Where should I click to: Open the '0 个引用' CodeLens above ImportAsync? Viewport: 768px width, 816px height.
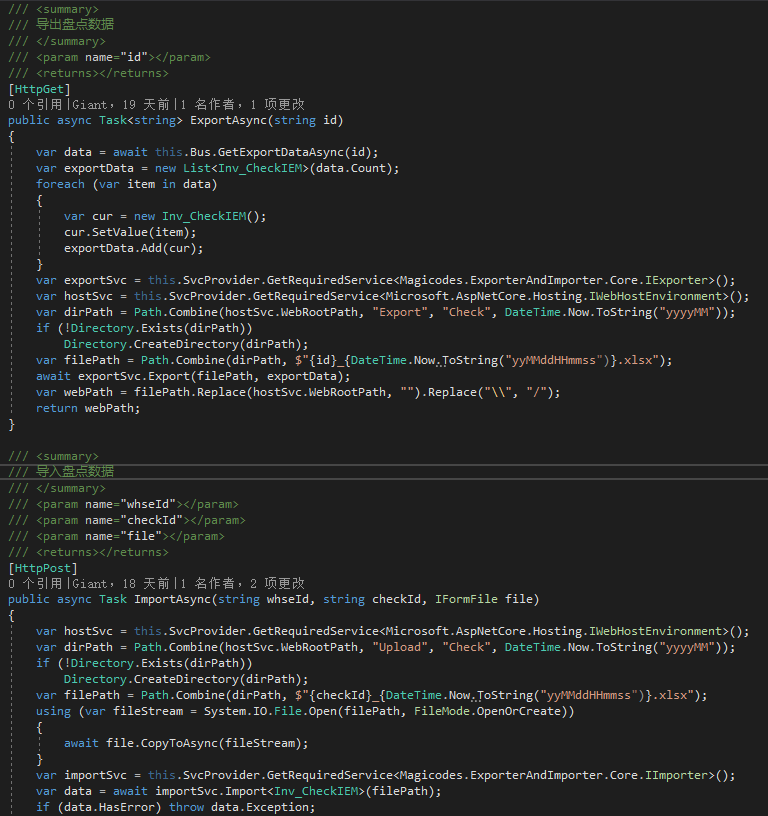(35, 583)
